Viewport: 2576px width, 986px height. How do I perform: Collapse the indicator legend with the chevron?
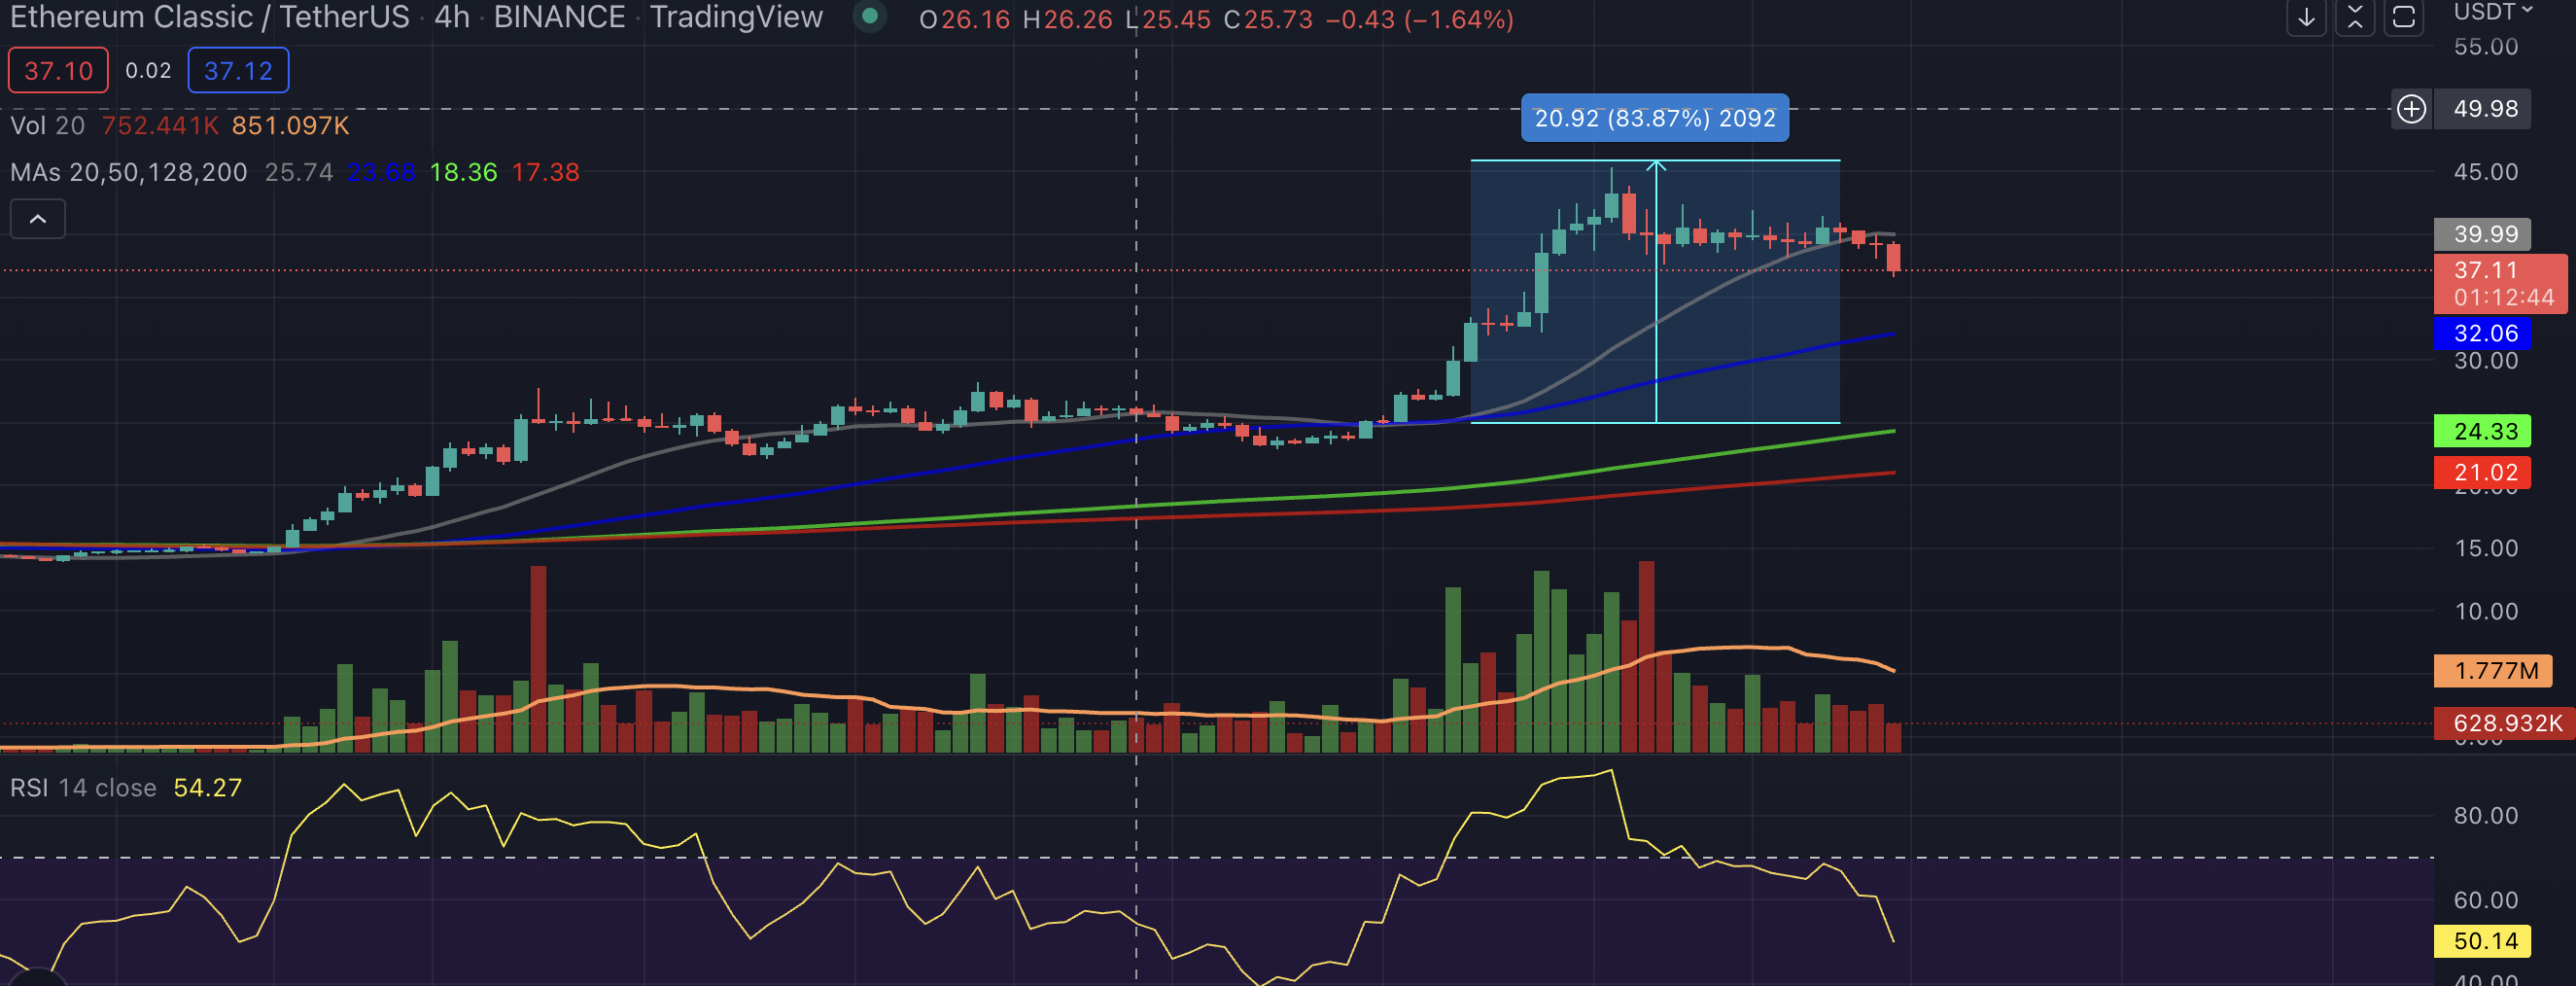coord(38,219)
